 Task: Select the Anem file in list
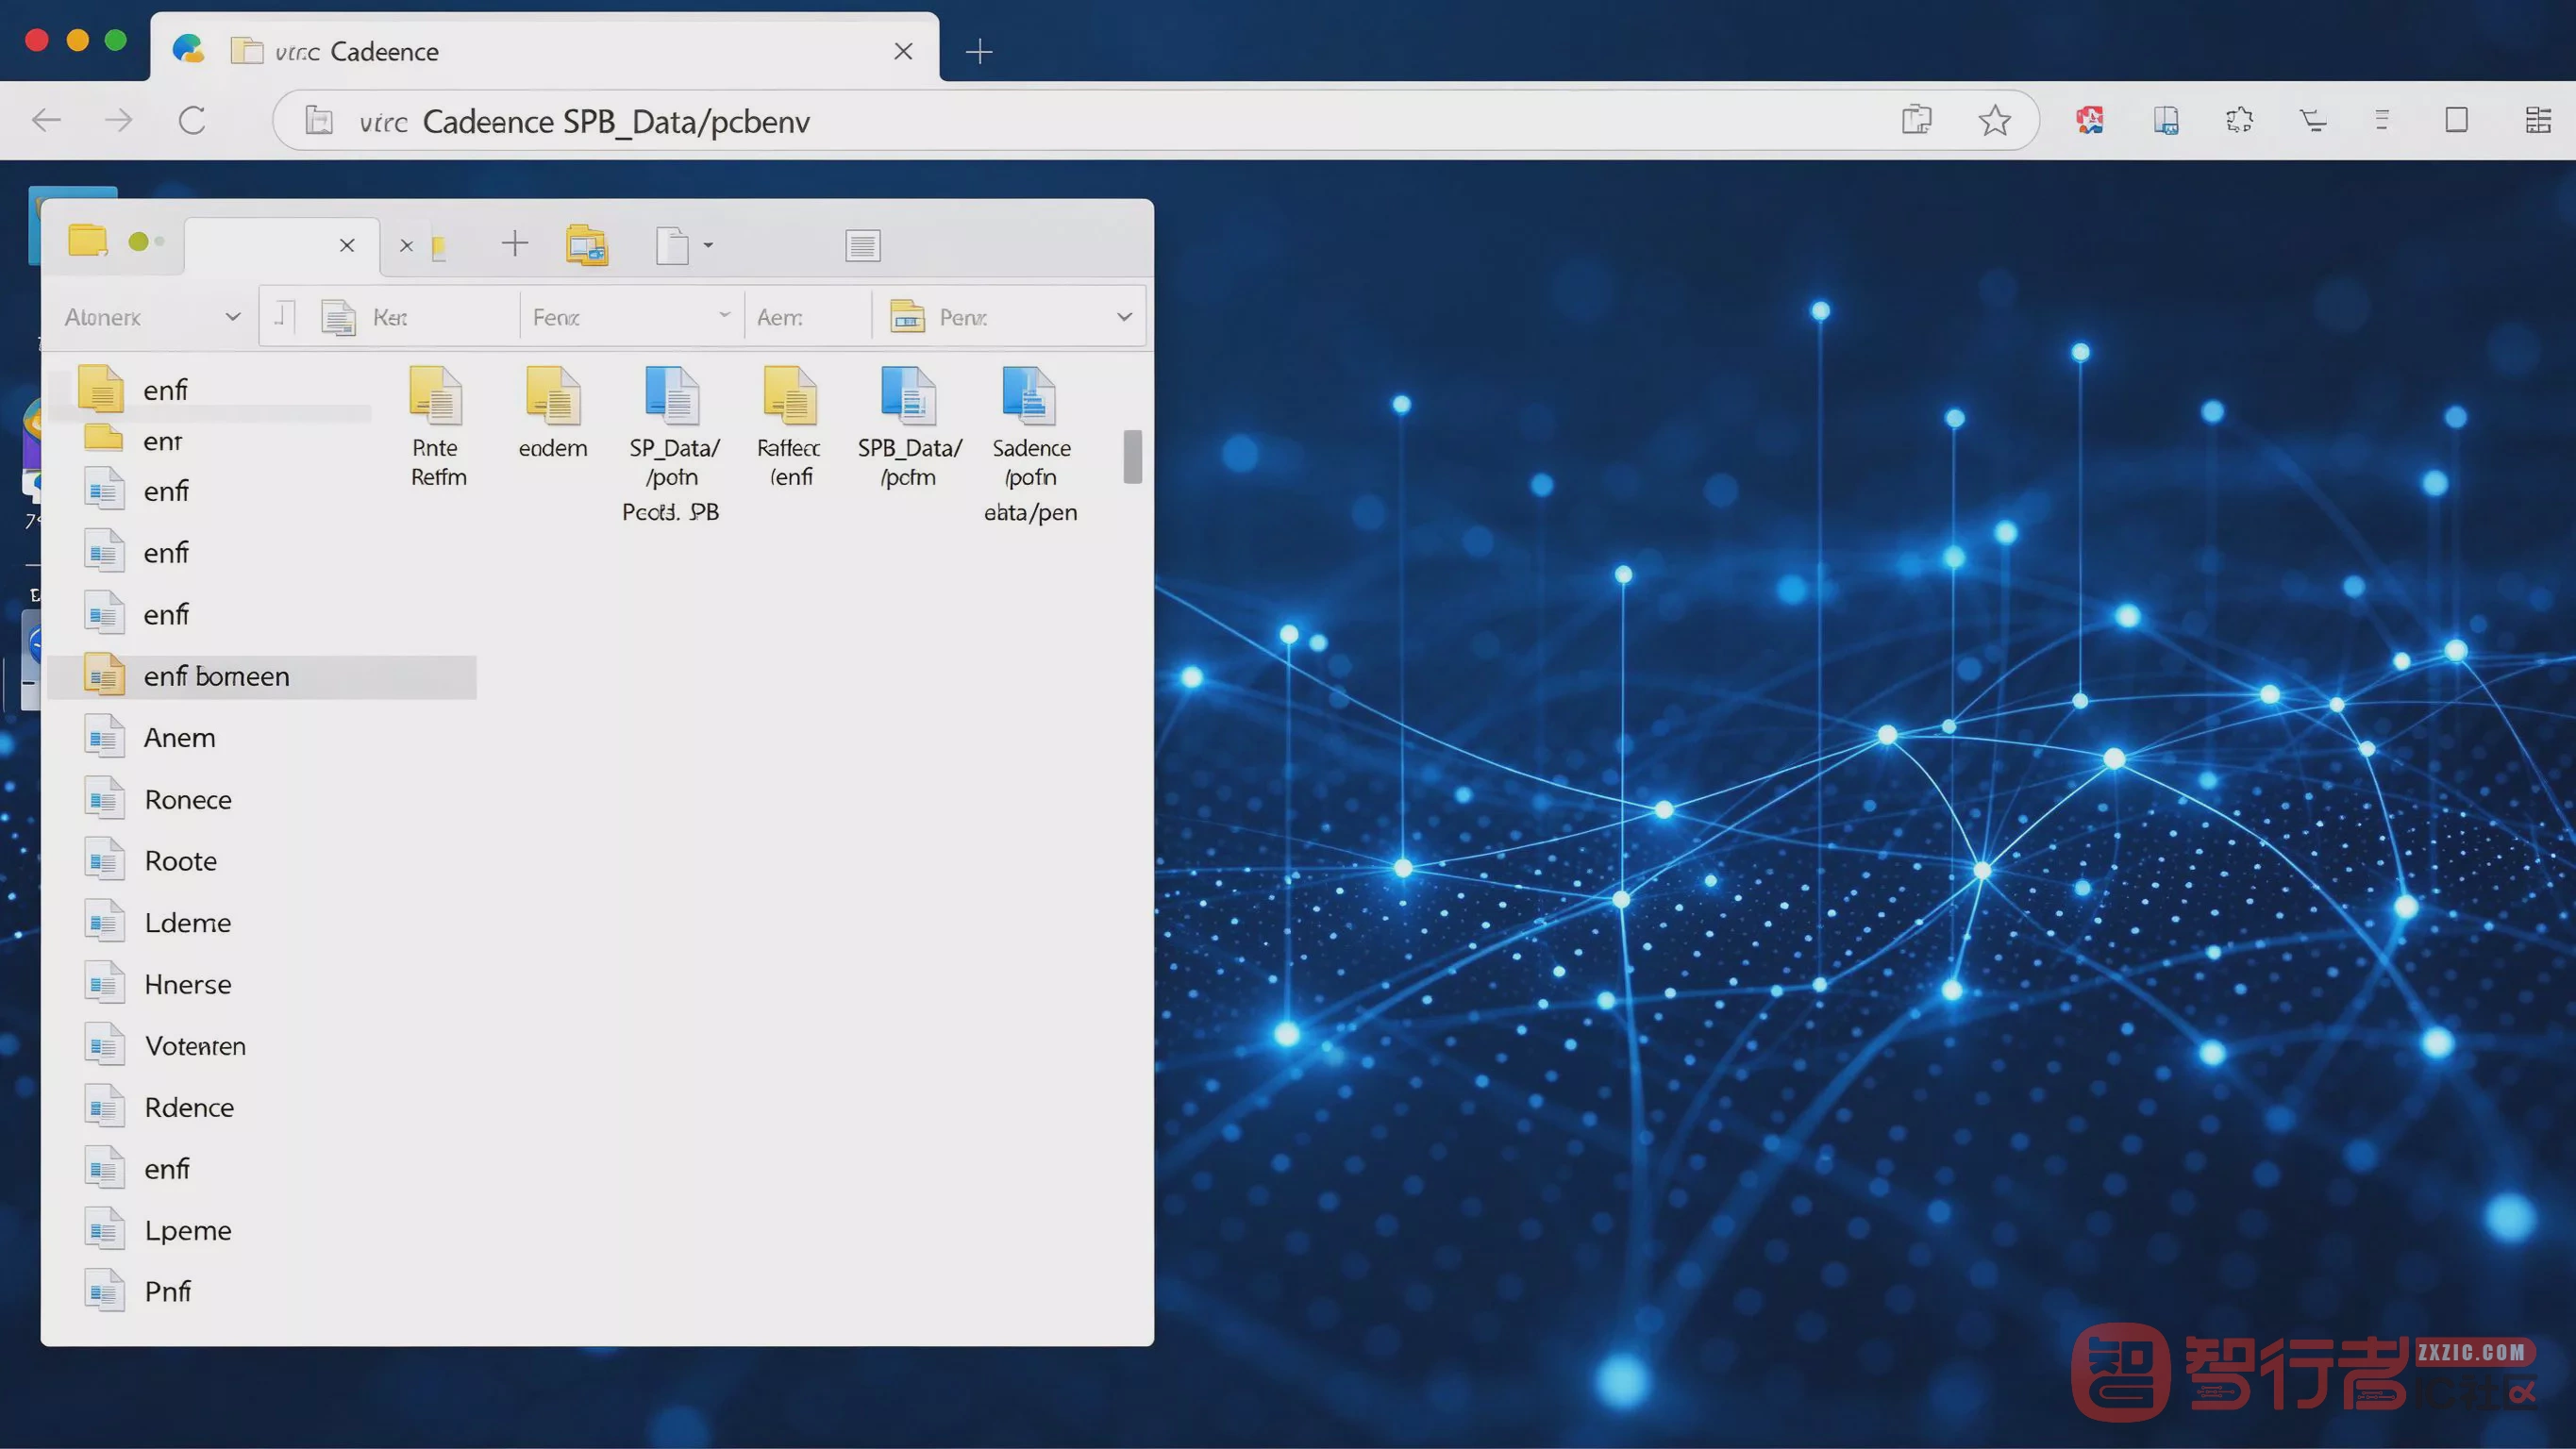(x=150, y=738)
